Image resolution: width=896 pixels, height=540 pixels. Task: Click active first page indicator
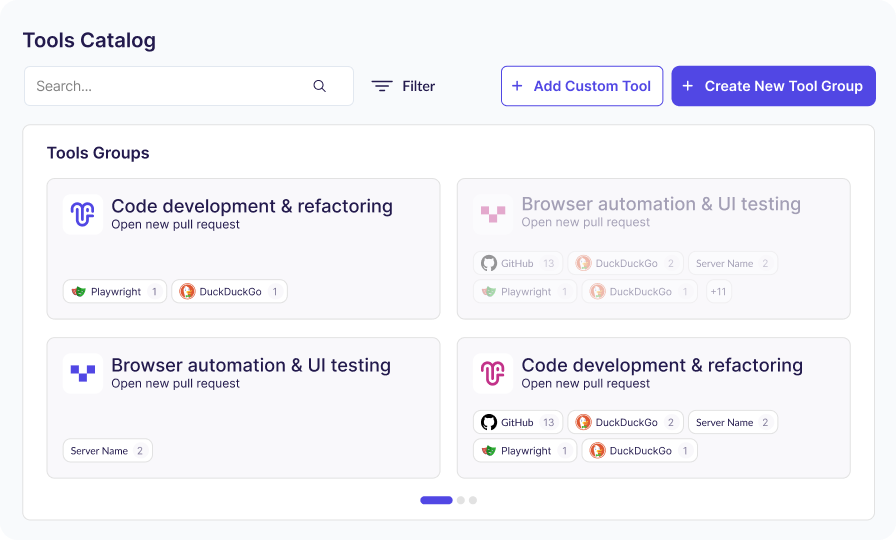[436, 500]
